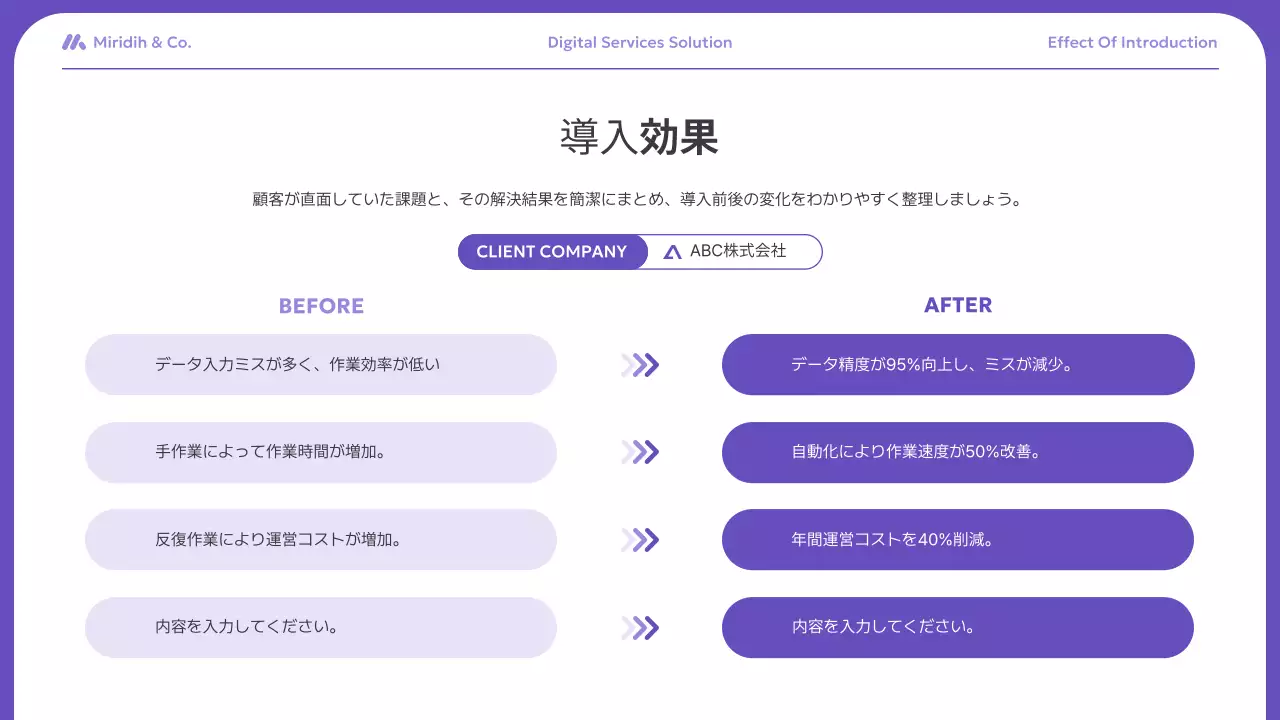
Task: Select the dark purple 40% cost reduction pill
Action: tap(958, 540)
